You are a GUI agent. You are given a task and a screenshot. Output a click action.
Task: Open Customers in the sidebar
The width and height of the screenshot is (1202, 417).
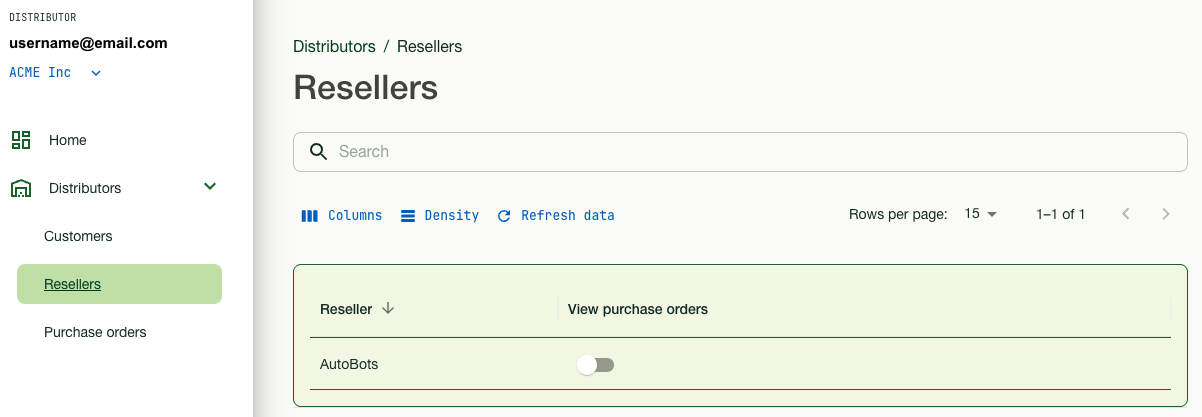tap(78, 236)
